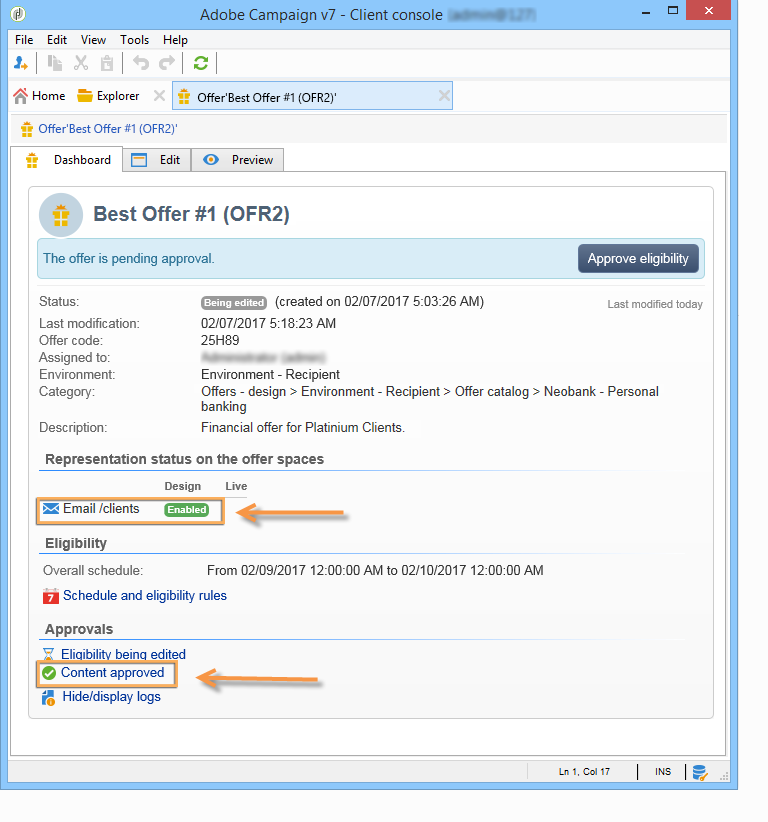This screenshot has height=822, width=768.
Task: Click the INS status bar indicator
Action: (663, 772)
